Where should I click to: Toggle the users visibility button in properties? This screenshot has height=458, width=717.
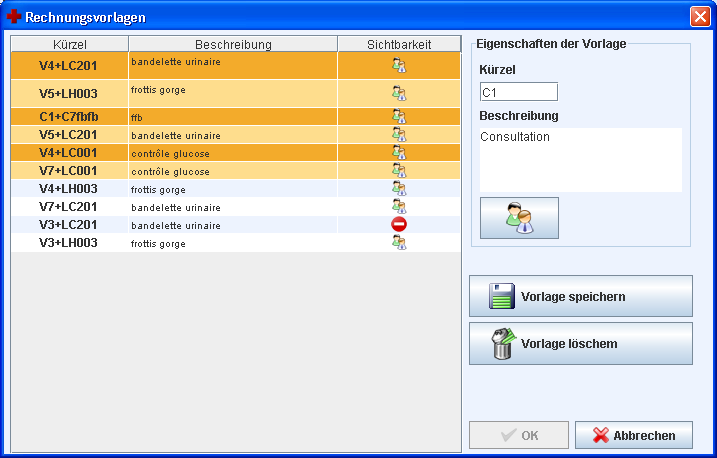coord(519,218)
